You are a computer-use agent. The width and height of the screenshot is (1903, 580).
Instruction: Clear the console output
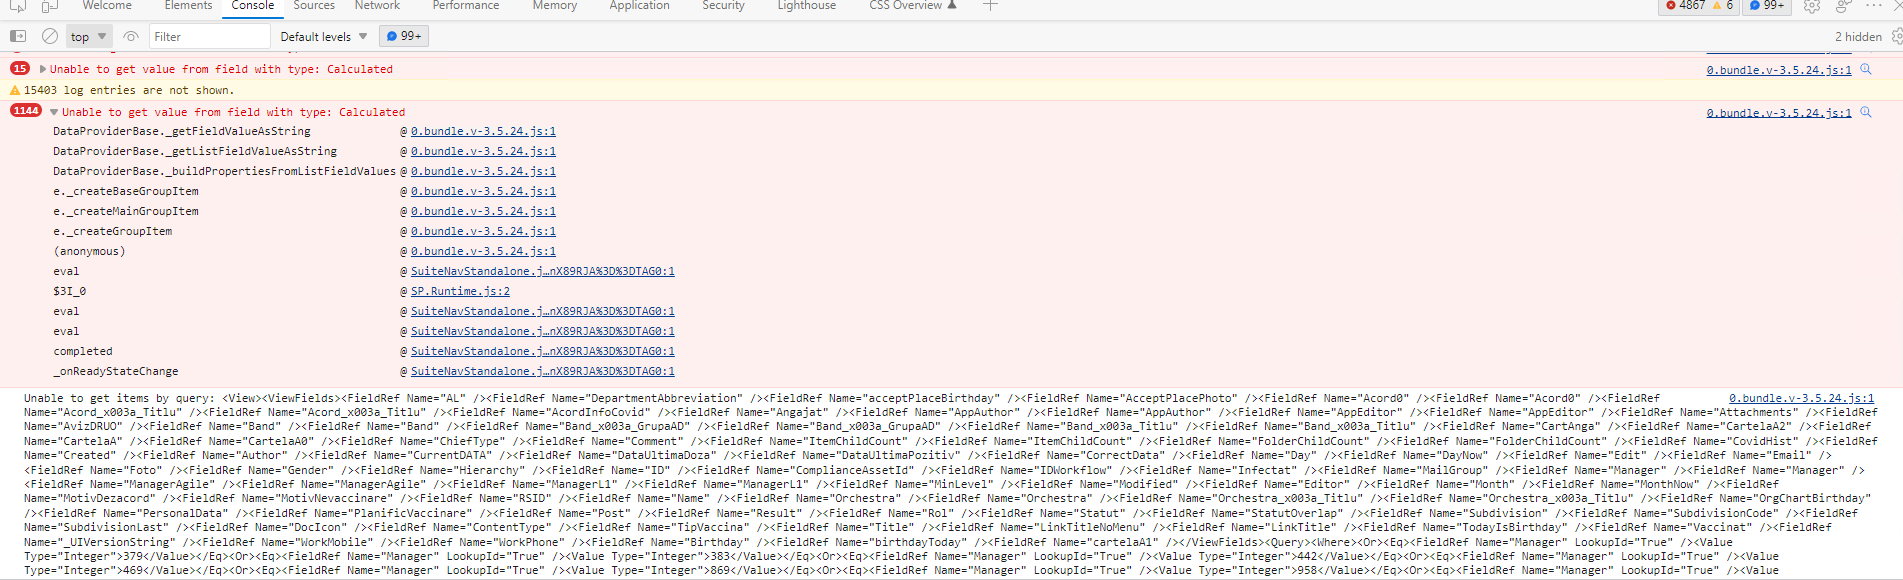[x=50, y=36]
